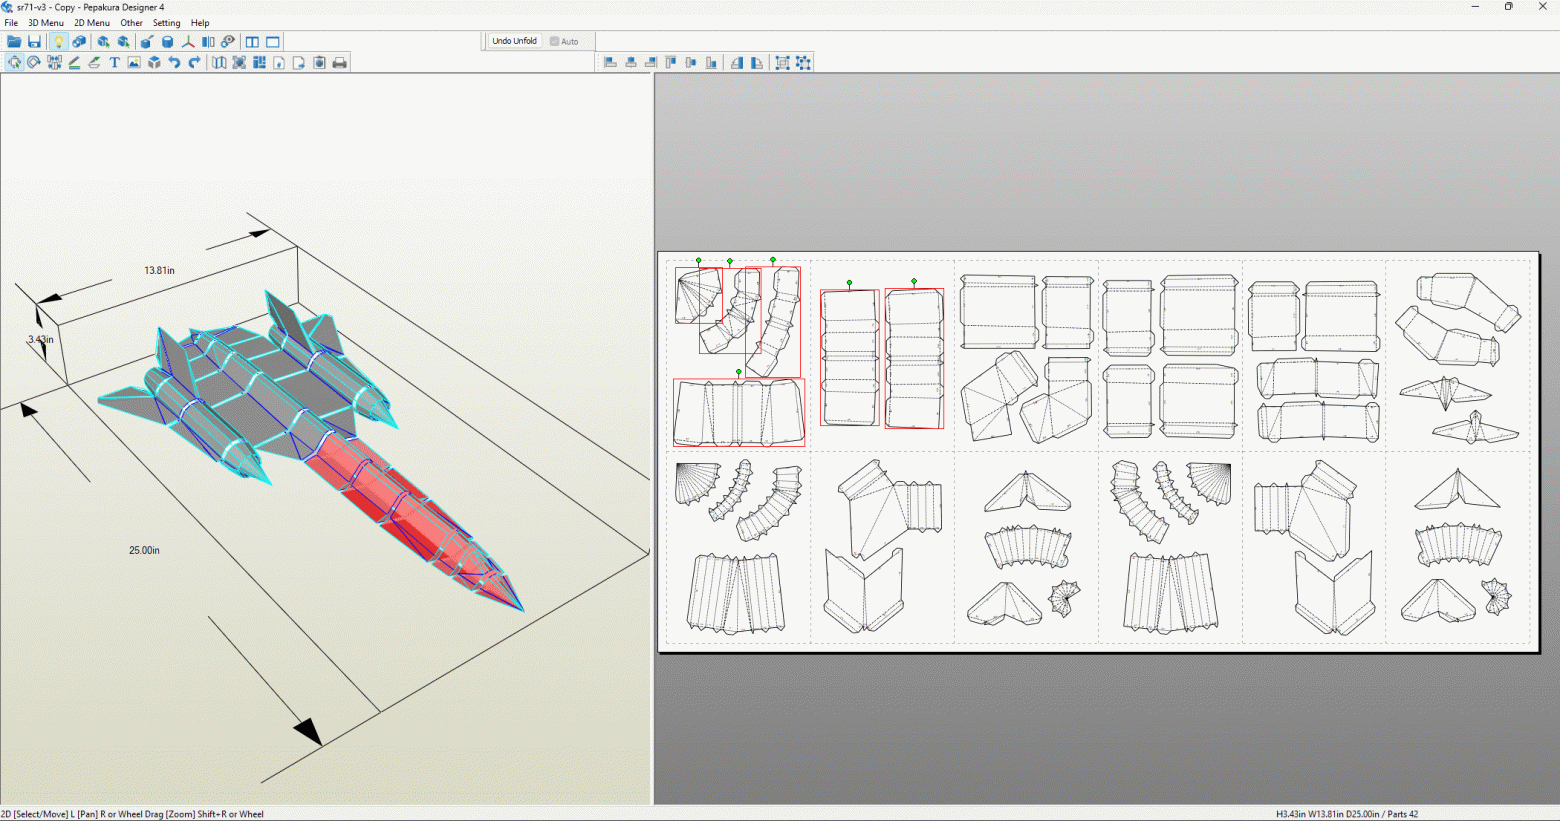The image size is (1560, 821).
Task: Activate the Edit Flap Shape tool
Action: [x=92, y=61]
